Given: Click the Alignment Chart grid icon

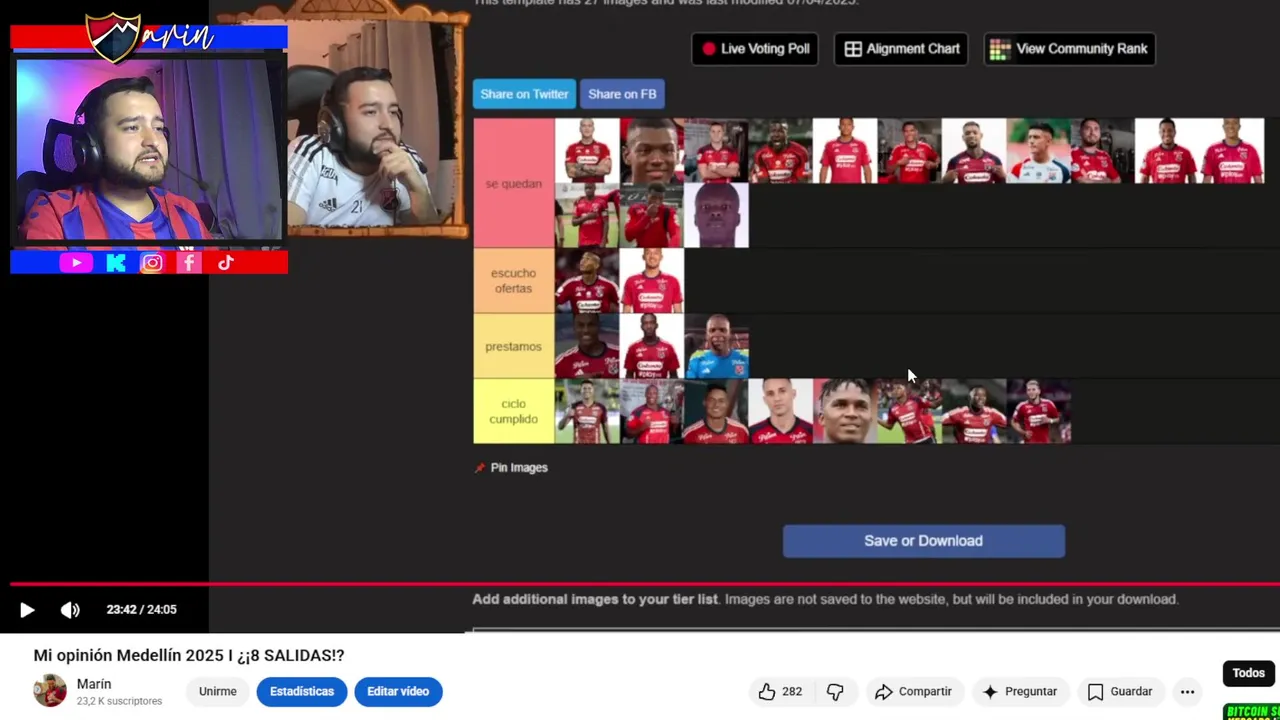Looking at the screenshot, I should tap(853, 49).
